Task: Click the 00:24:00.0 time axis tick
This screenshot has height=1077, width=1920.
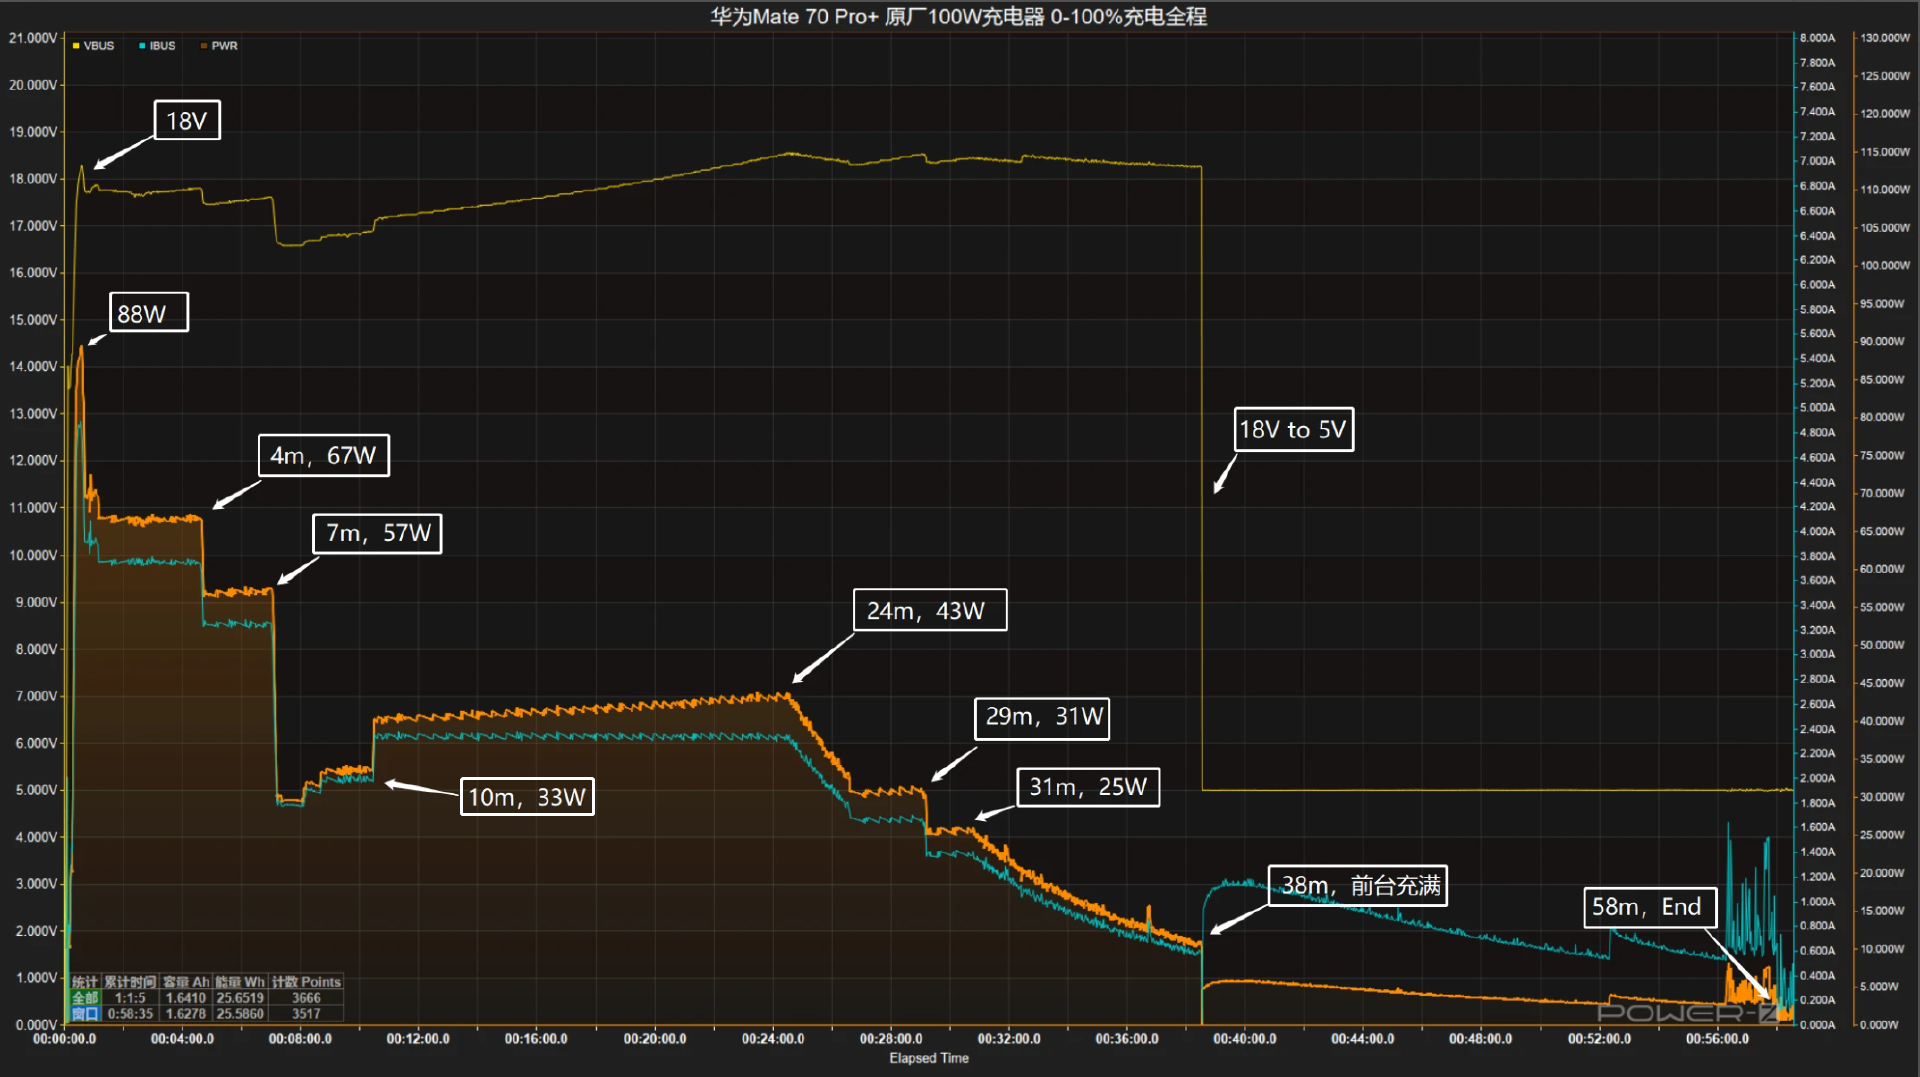Action: pos(773,1039)
